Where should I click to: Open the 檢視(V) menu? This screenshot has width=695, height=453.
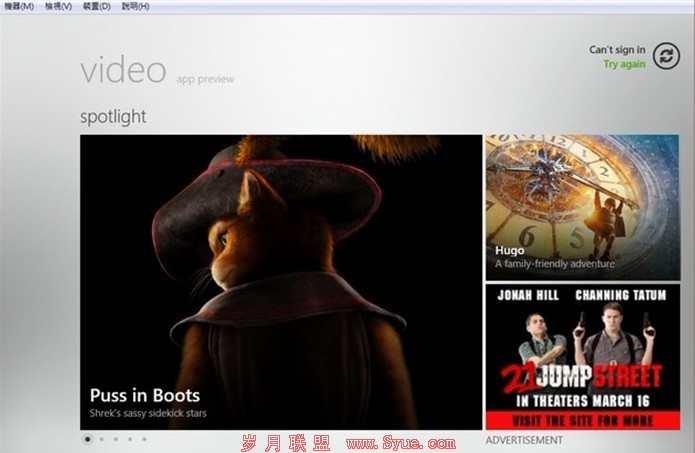point(58,6)
